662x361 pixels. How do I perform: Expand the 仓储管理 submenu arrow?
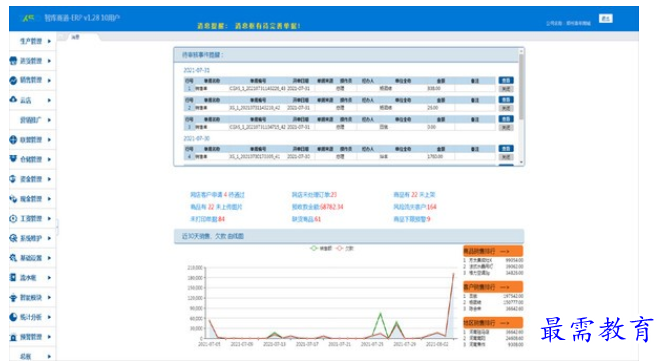pos(49,160)
